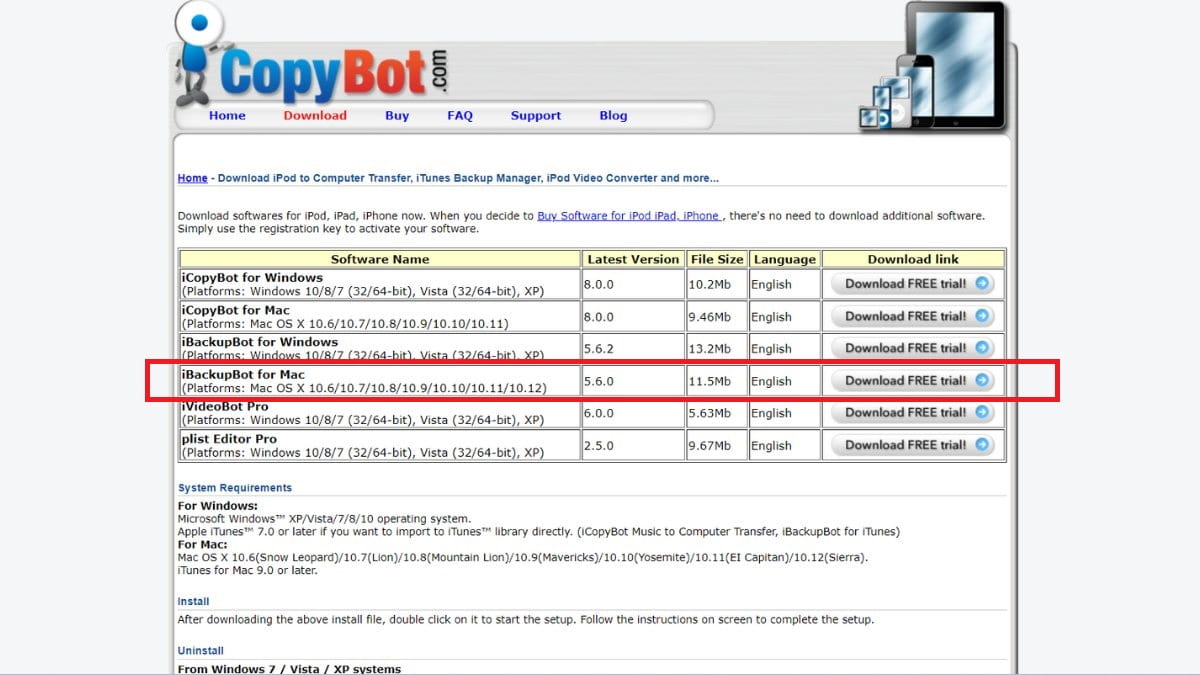Click arrow icon in iVideoBot Pro download
This screenshot has height=675, width=1200.
(x=982, y=412)
